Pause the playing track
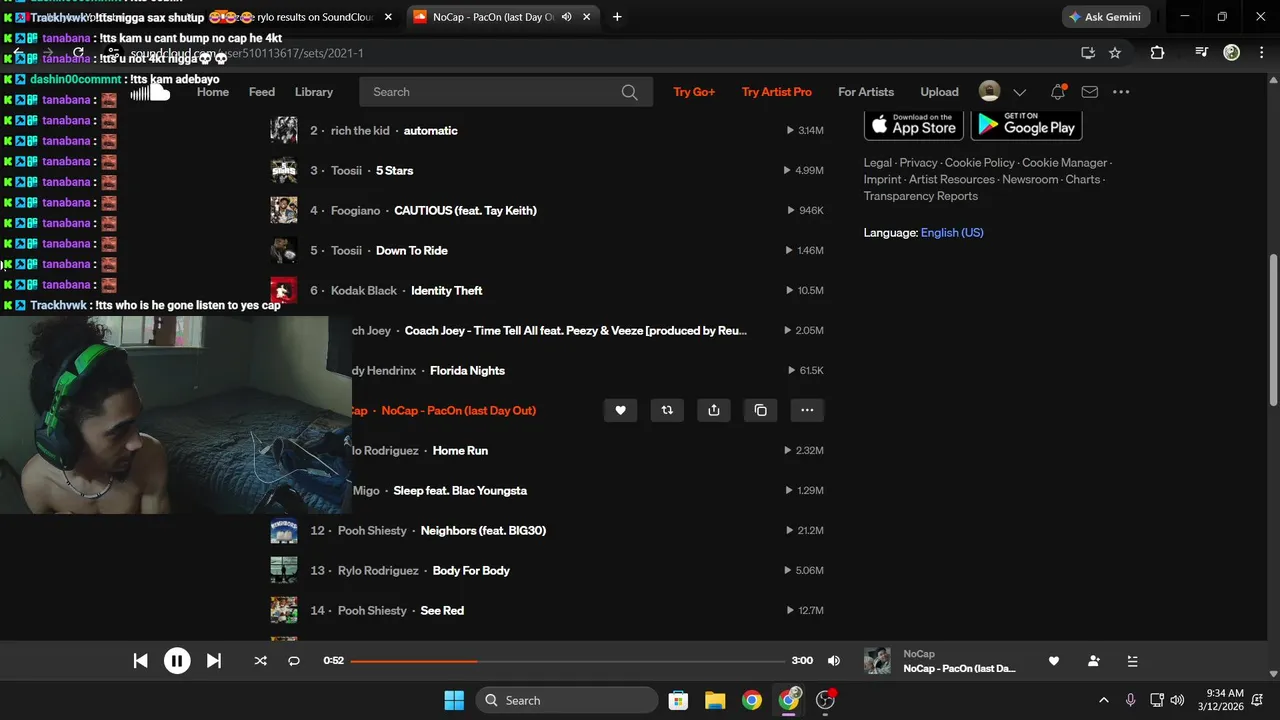The height and width of the screenshot is (720, 1280). 177,661
